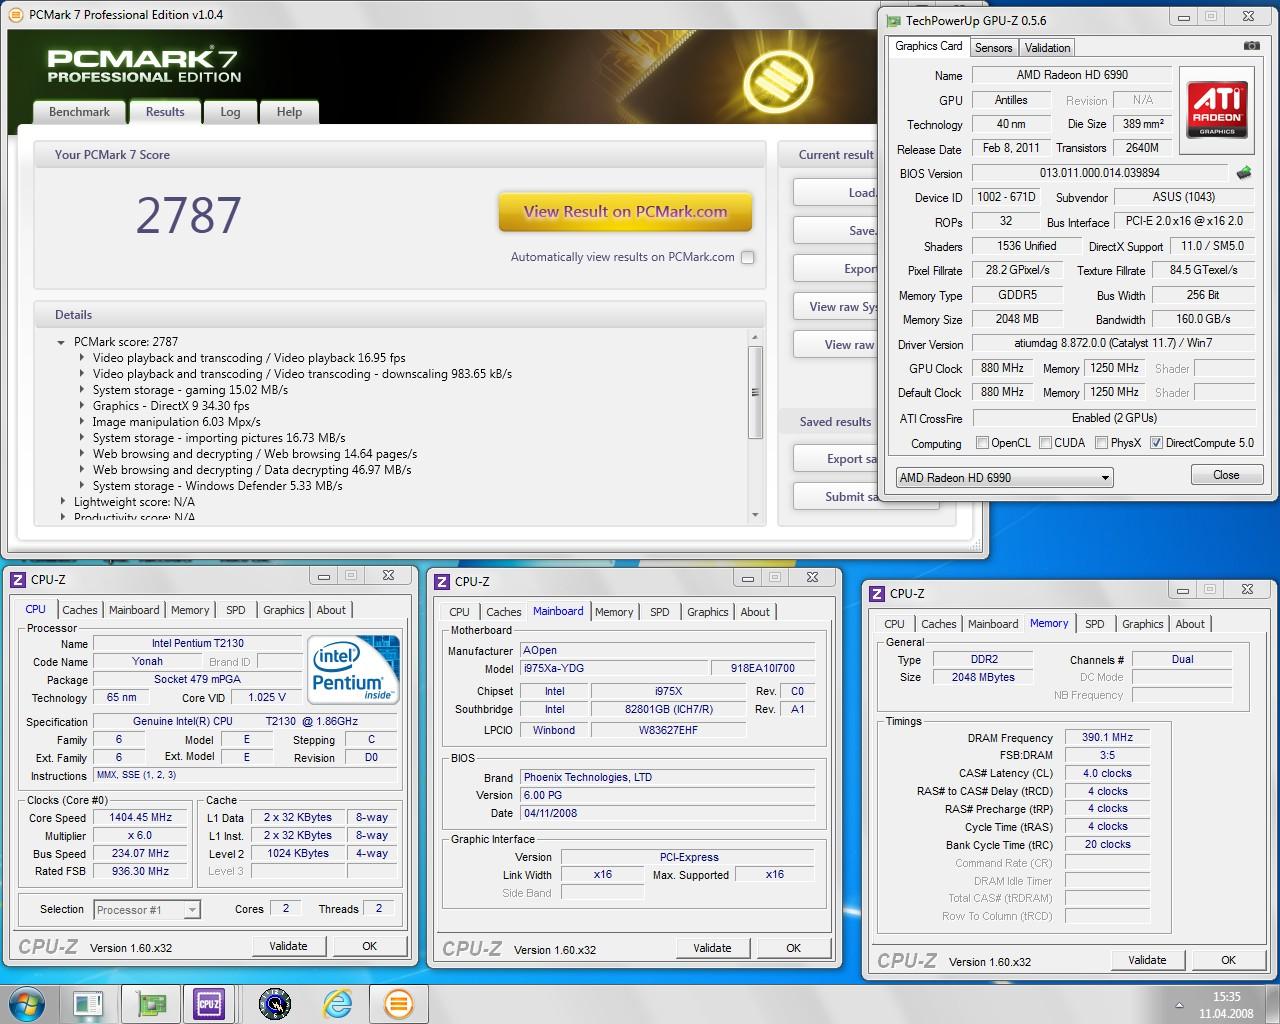1280x1024 pixels.
Task: Click the ATI Radeon logo in GPU-Z
Action: tap(1217, 110)
